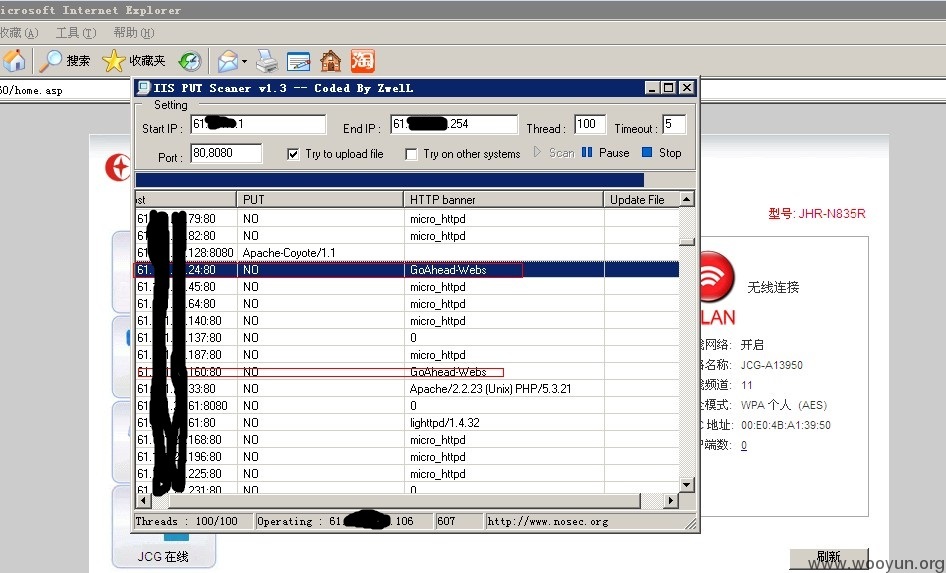946x573 pixels.
Task: Select the row with host ending 82:80
Action: pos(407,235)
